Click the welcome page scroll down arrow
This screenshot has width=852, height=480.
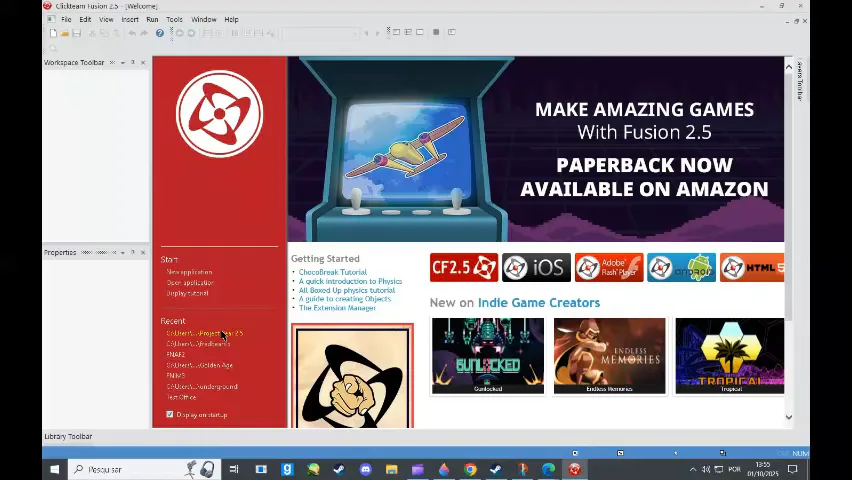tap(788, 417)
